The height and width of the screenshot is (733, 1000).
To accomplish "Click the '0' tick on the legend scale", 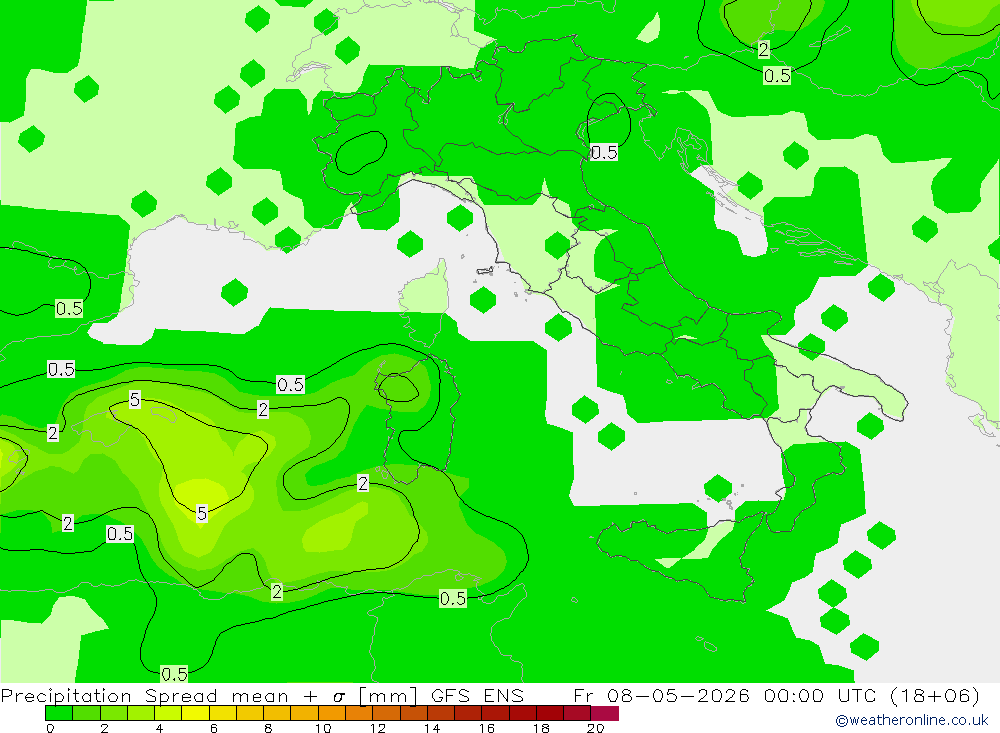I will pyautogui.click(x=50, y=728).
